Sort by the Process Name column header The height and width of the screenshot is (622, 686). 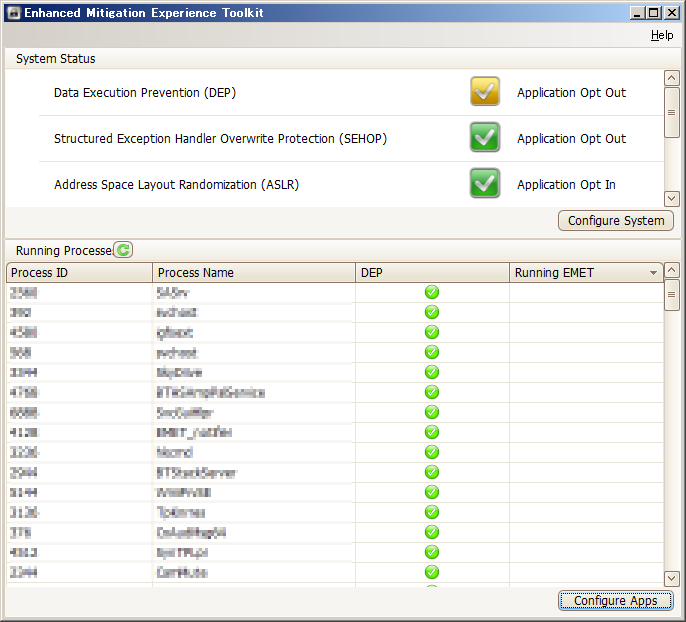(254, 272)
